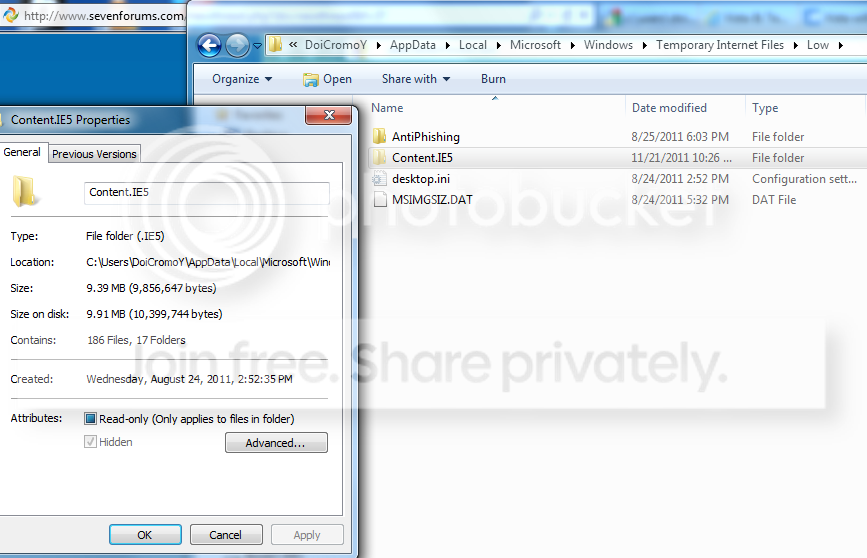The image size is (867, 558).
Task: Select the desktop.ini file name
Action: 421,179
